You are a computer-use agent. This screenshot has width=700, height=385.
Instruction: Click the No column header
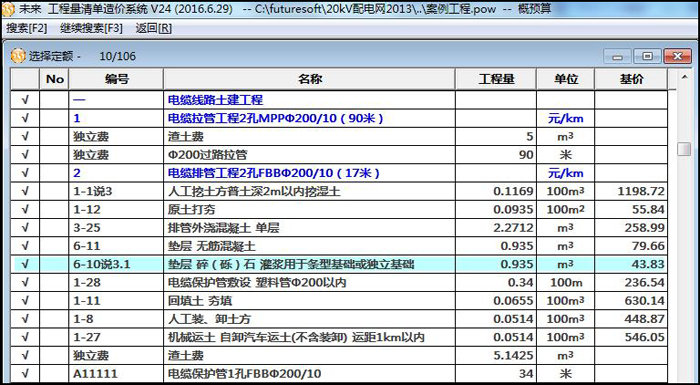[x=54, y=80]
